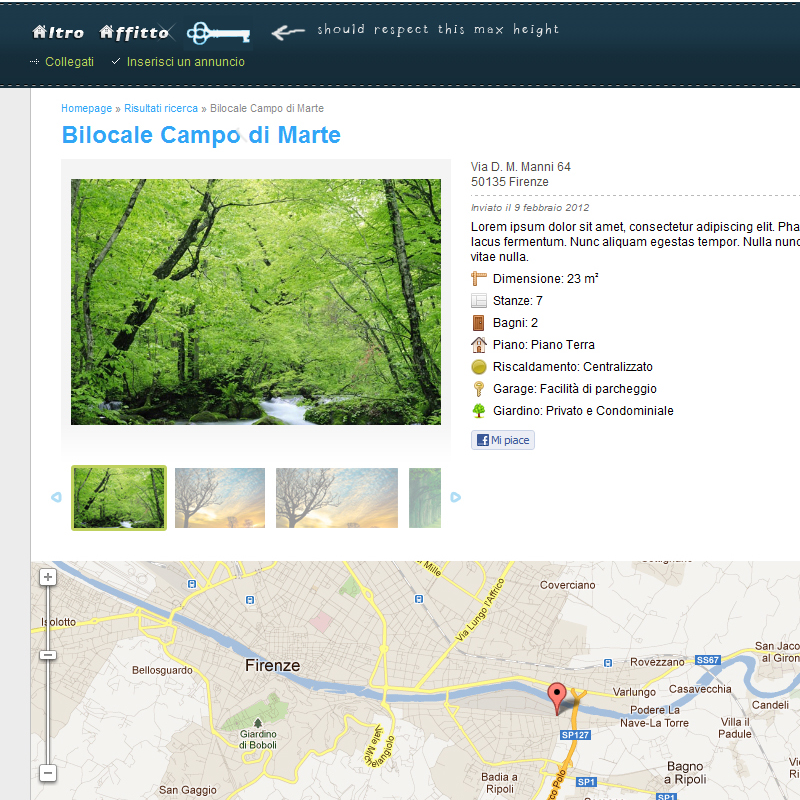Click the map zoom slider handle
This screenshot has width=800, height=800.
click(48, 655)
